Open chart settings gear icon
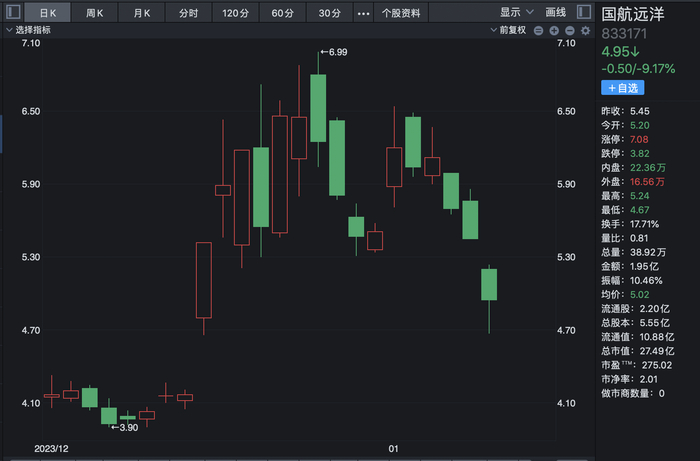Screen dimensions: 700x461 tap(585, 30)
